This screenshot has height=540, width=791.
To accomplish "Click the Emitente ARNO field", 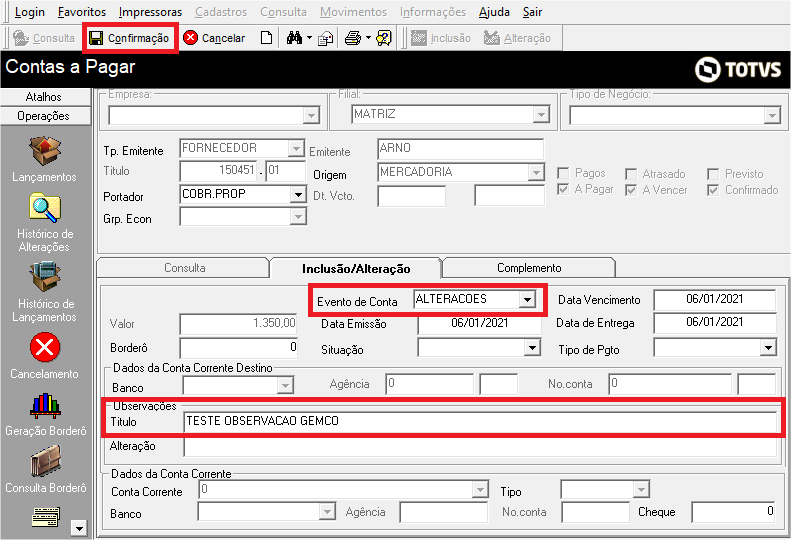I will click(x=461, y=149).
